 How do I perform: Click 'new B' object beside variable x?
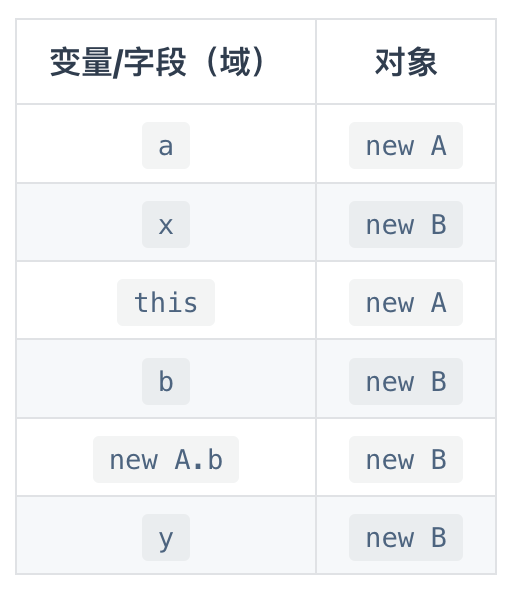click(406, 225)
